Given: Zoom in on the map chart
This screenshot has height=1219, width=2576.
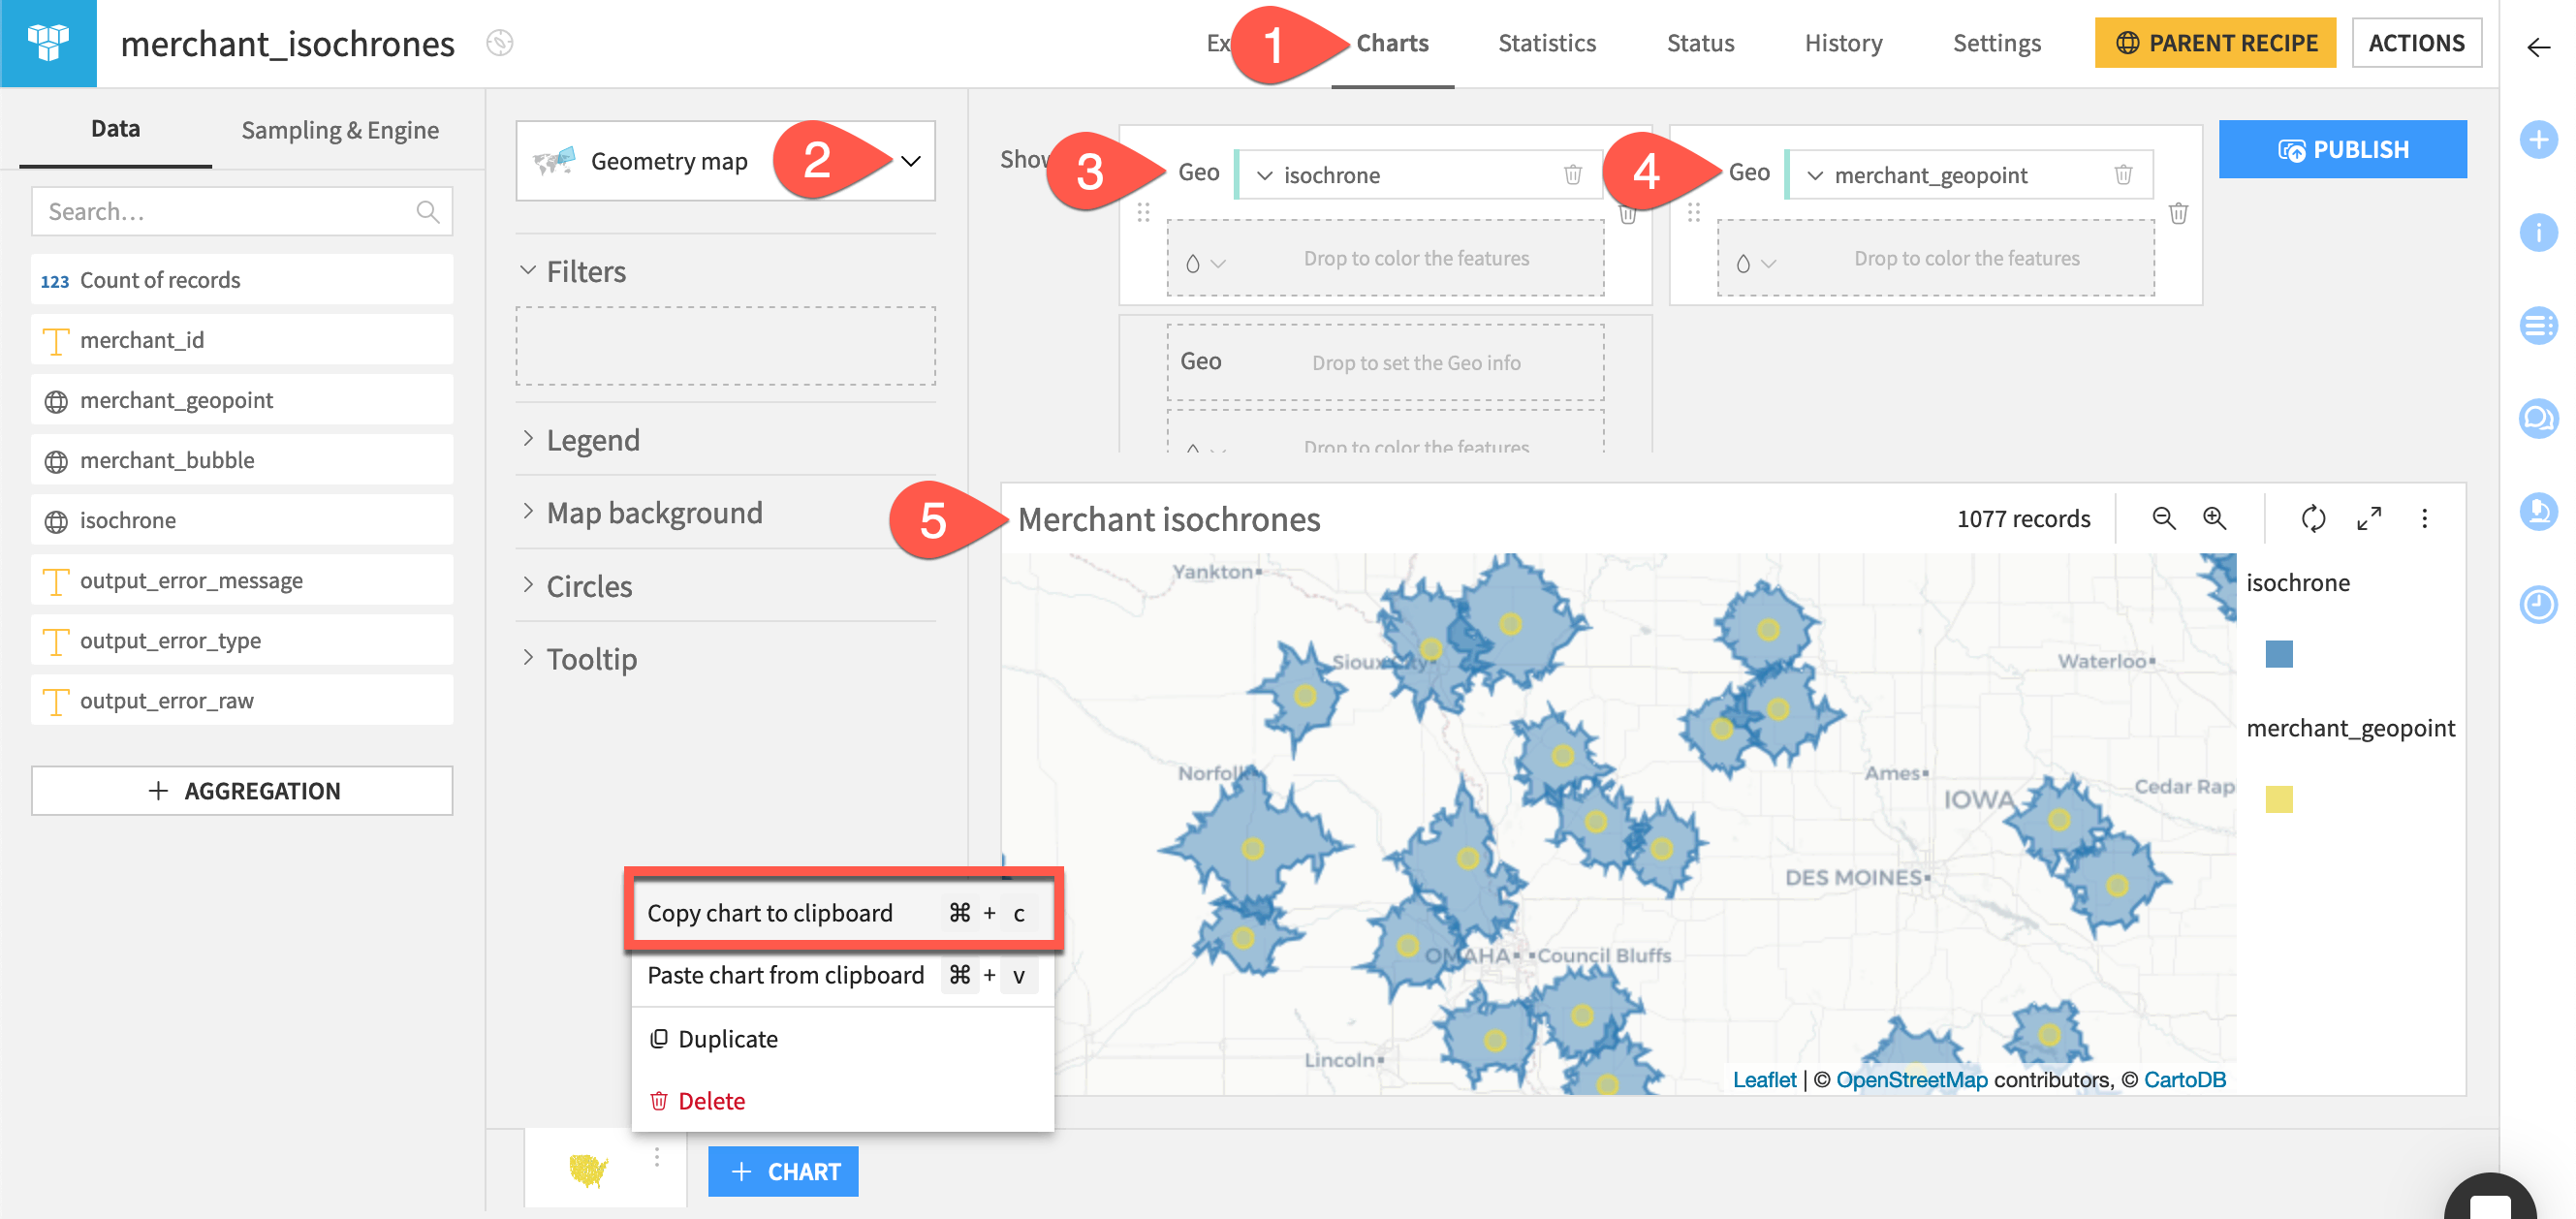Looking at the screenshot, I should pos(2214,518).
